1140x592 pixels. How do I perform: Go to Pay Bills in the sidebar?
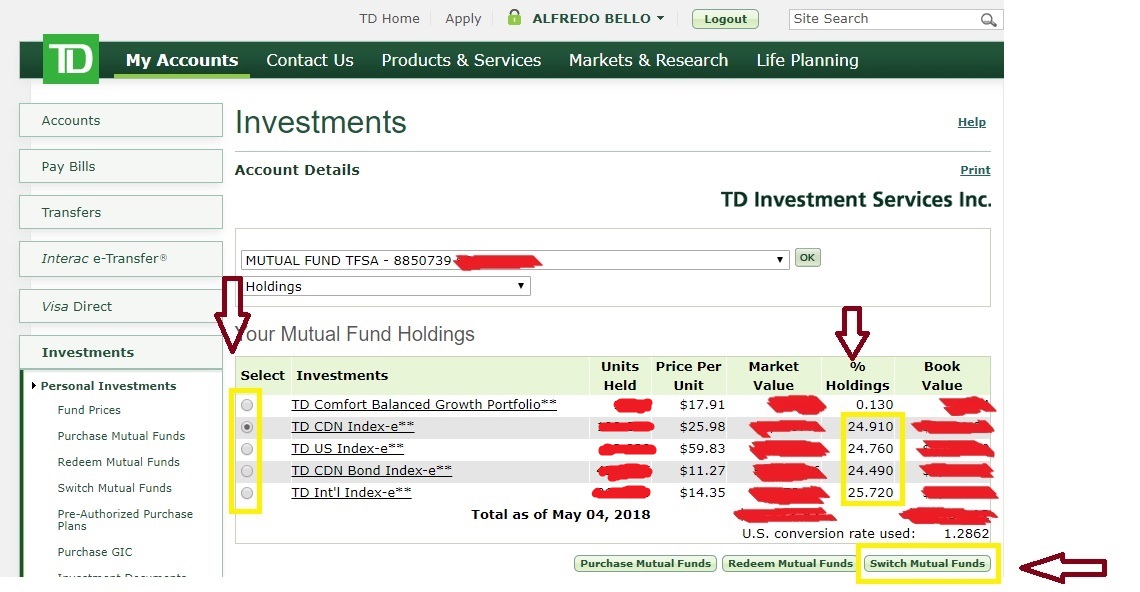click(121, 166)
